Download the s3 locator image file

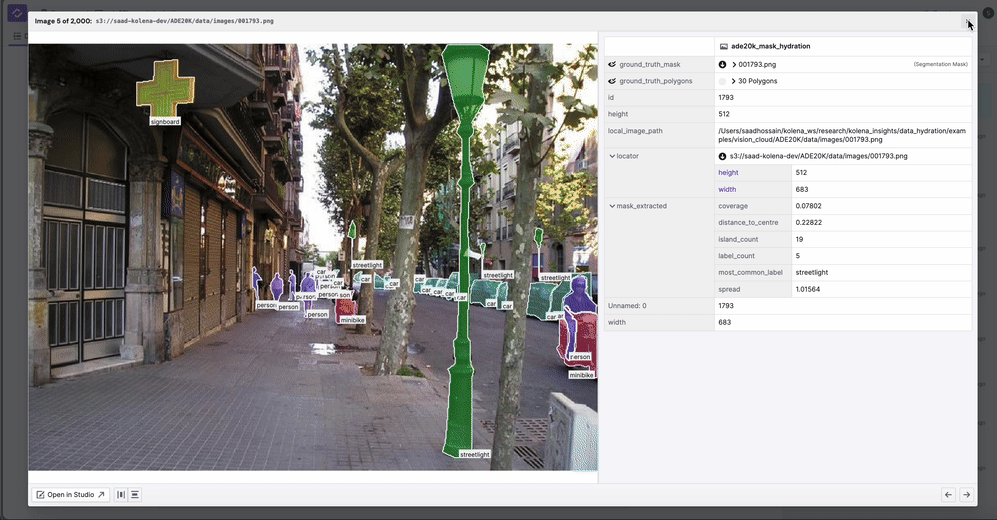tap(722, 156)
